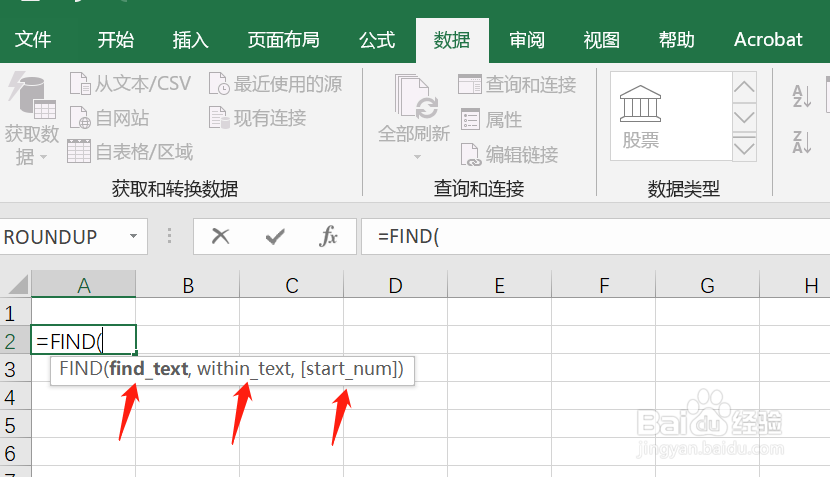Click cell E5
The image size is (830, 477).
[499, 424]
